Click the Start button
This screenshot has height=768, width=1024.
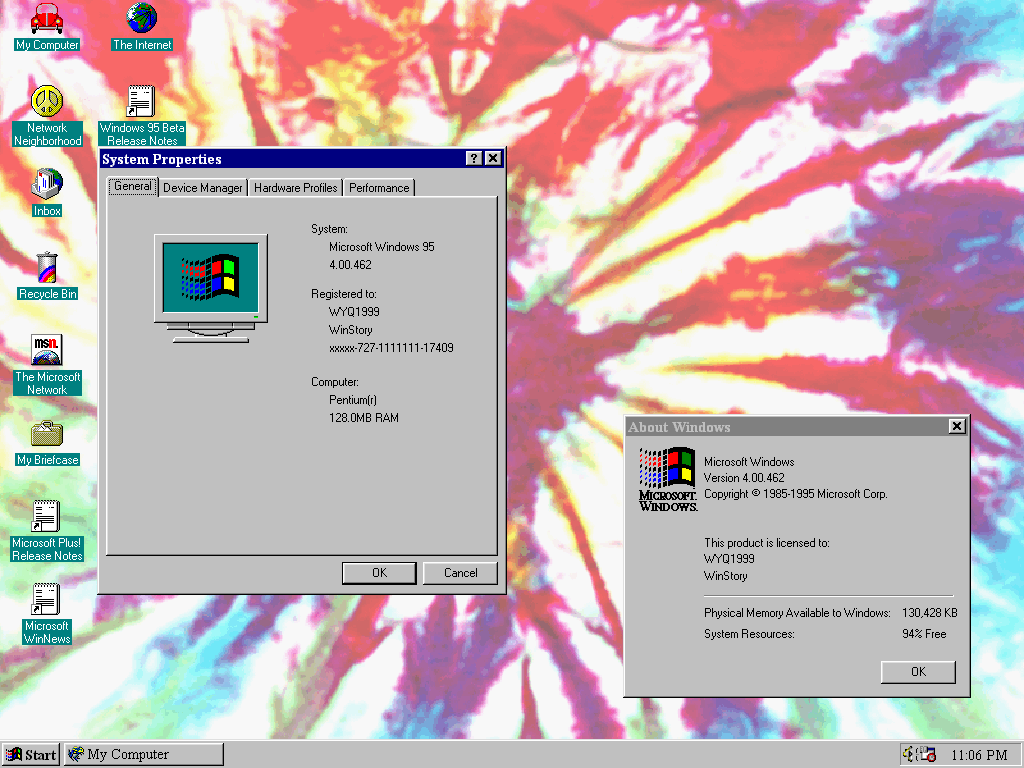click(x=32, y=755)
